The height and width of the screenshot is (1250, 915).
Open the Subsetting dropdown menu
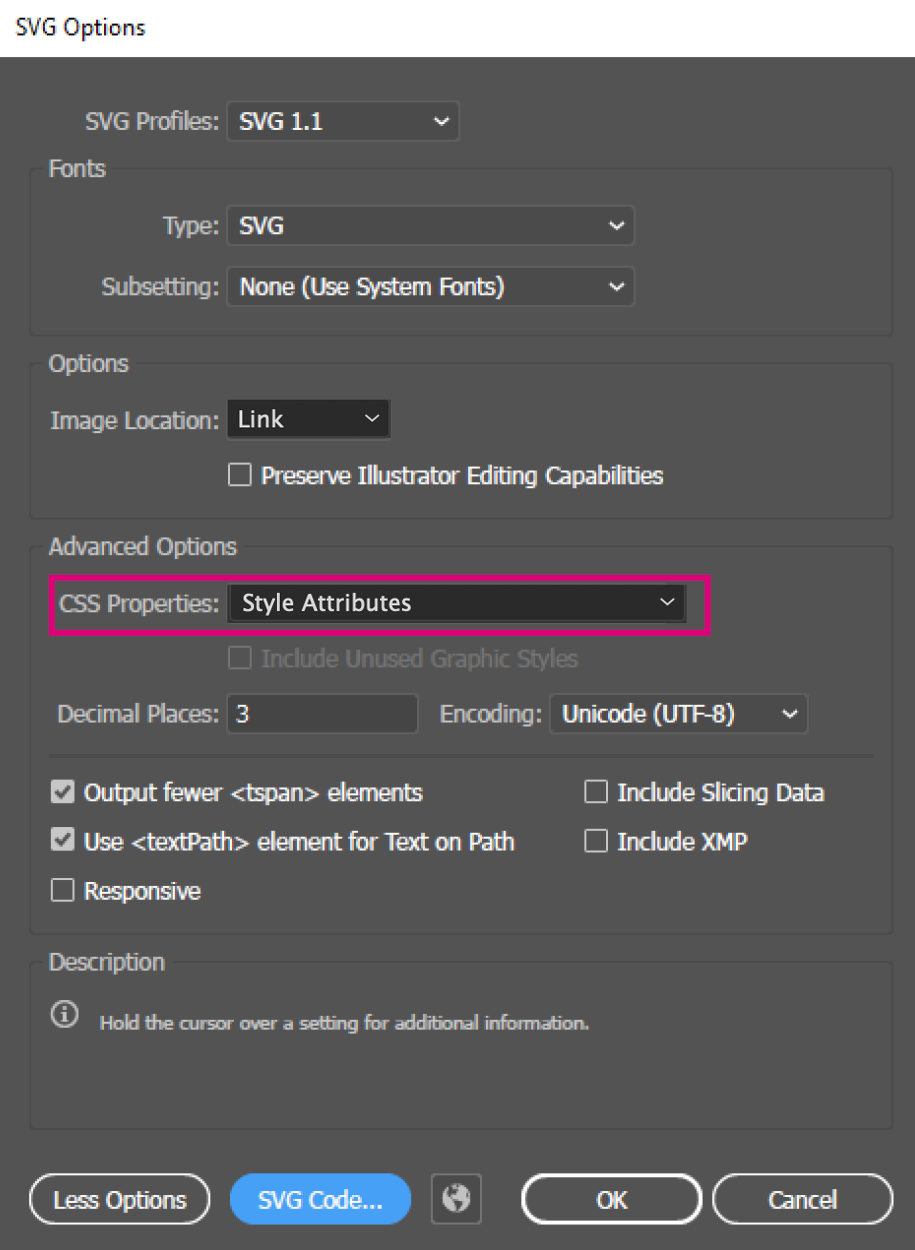[x=430, y=288]
